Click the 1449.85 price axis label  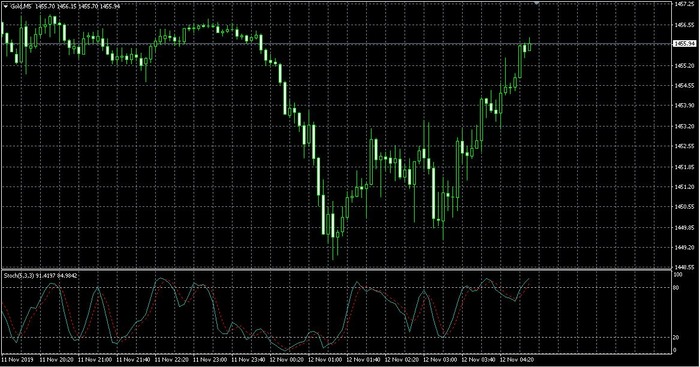click(x=684, y=227)
